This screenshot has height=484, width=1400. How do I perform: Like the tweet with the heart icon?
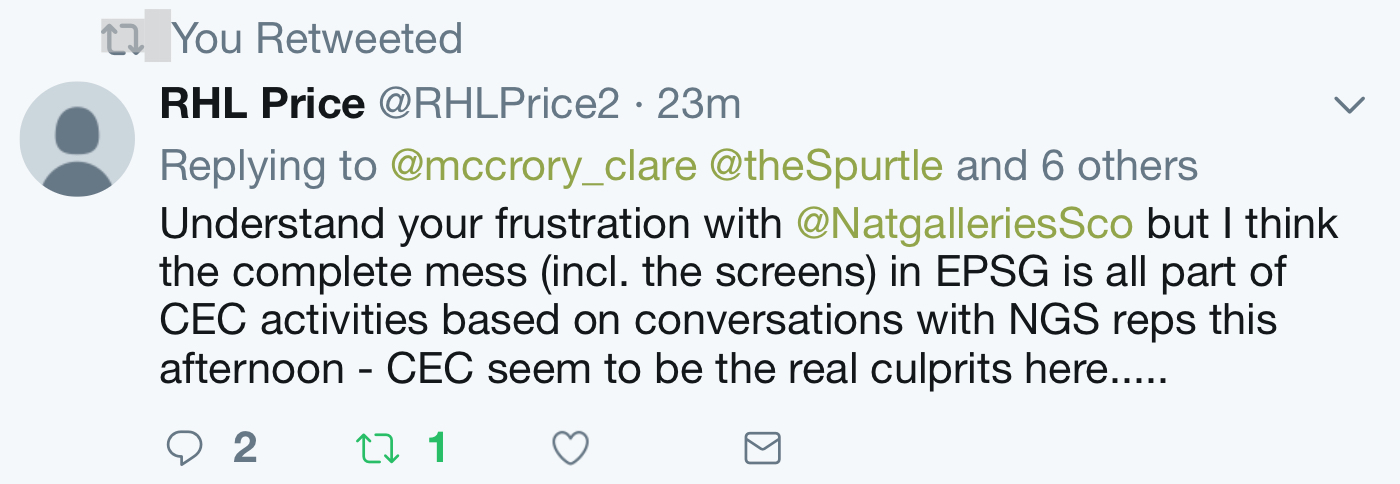[570, 449]
